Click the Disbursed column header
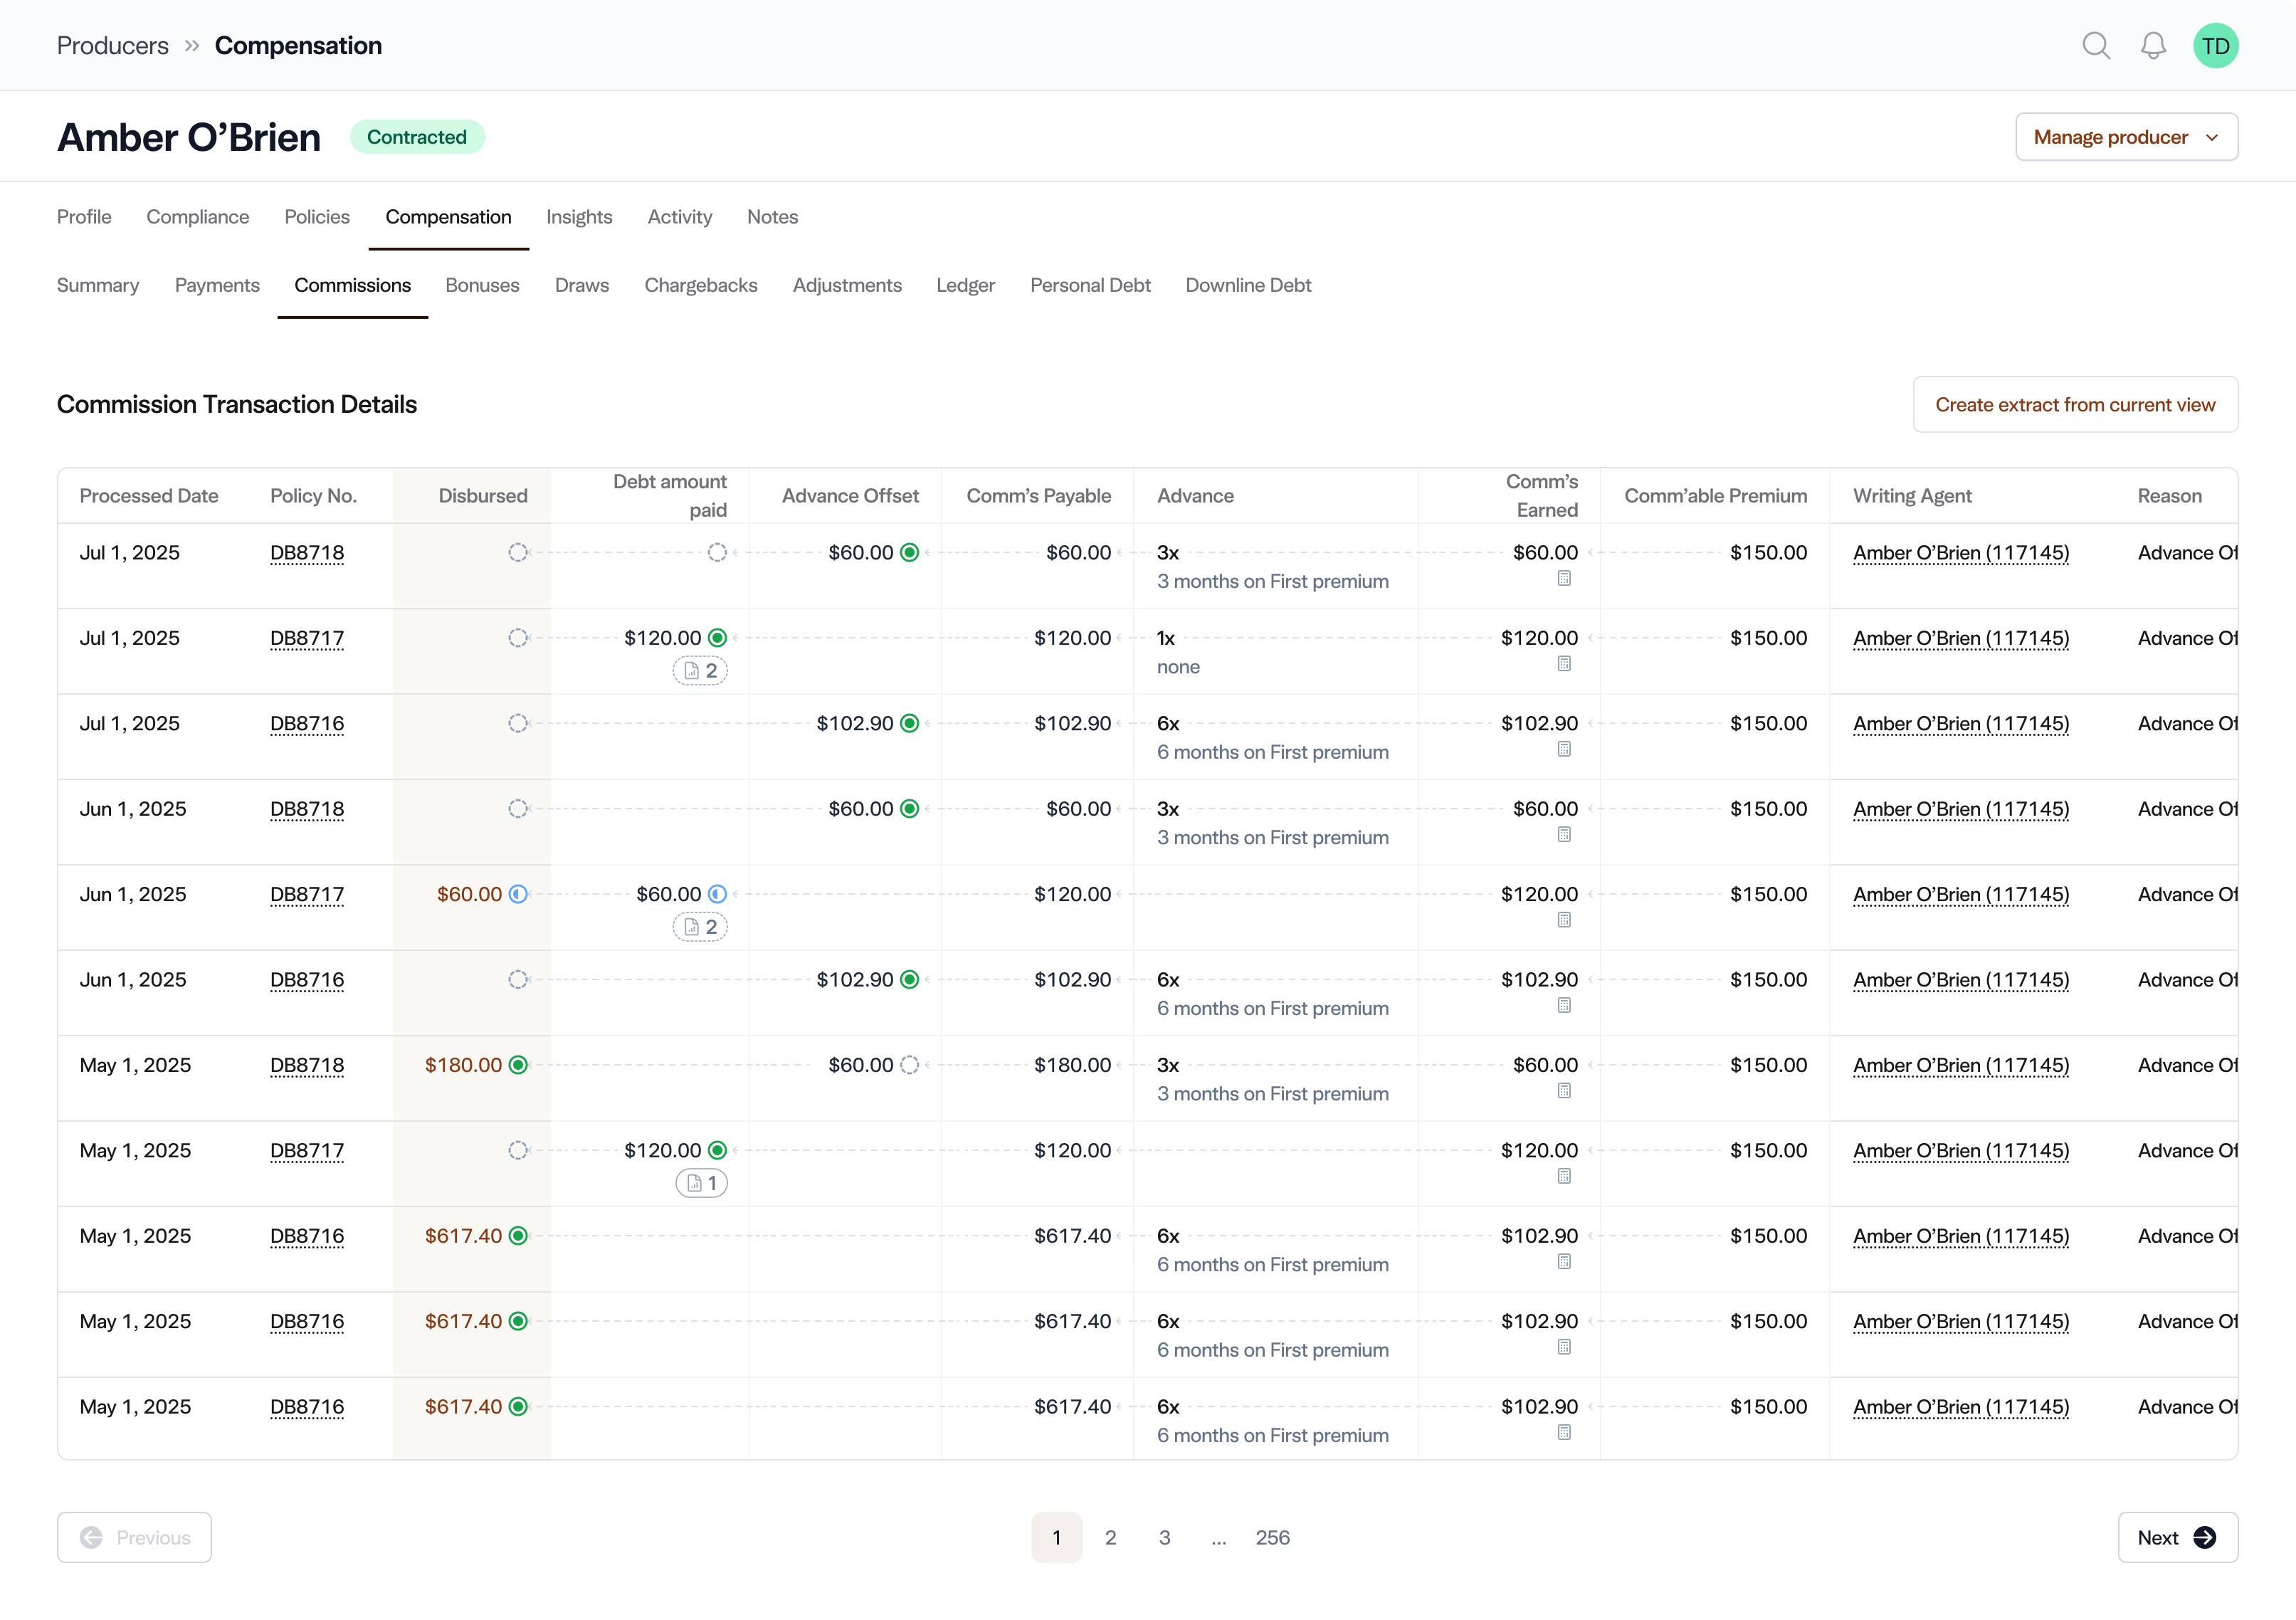 pos(482,496)
